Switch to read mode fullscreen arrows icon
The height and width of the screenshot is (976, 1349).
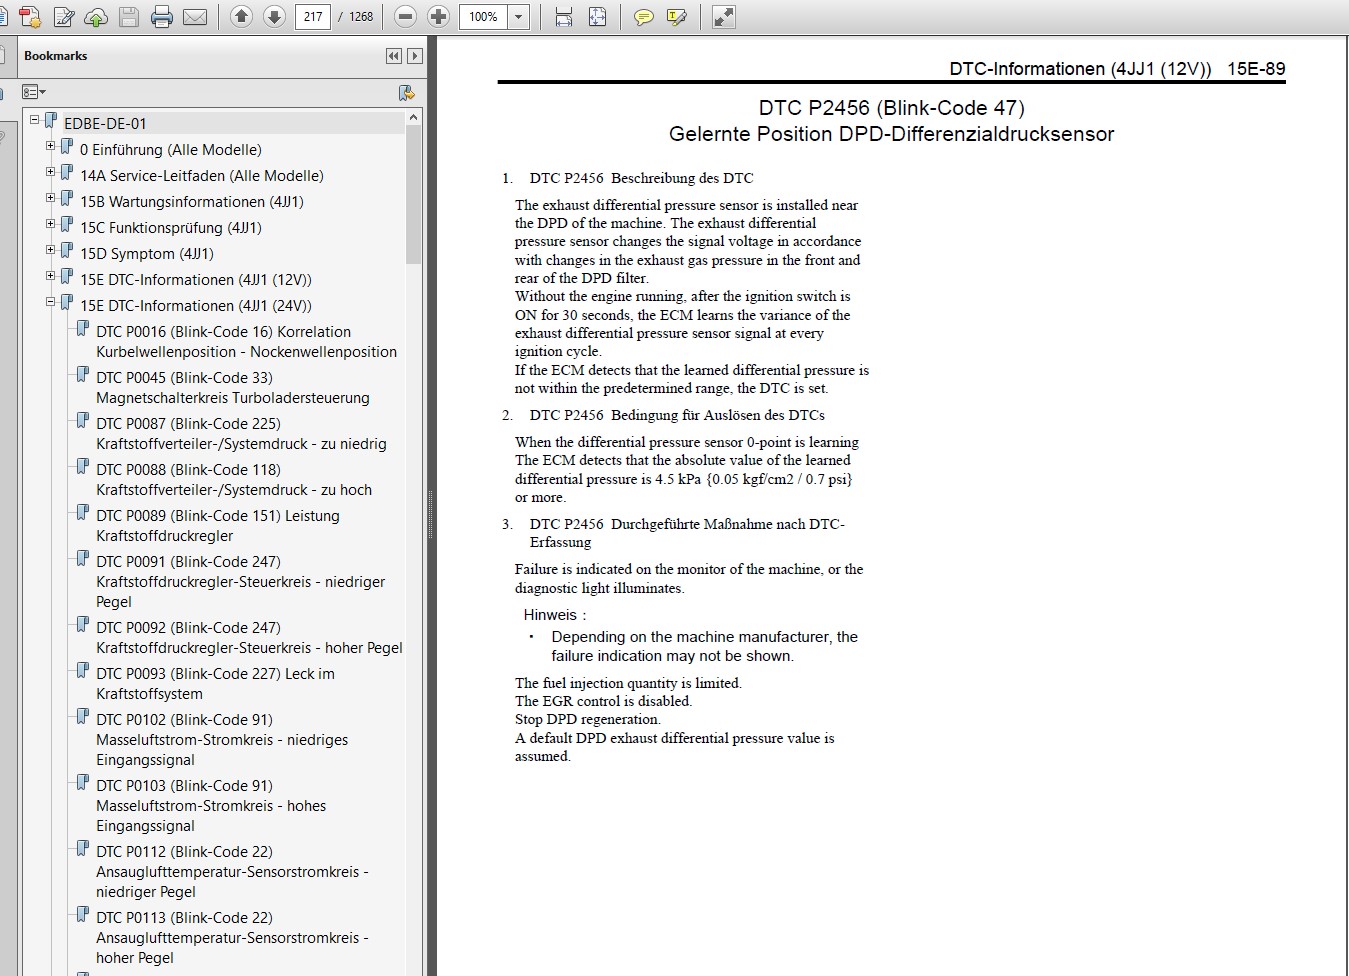tap(724, 17)
